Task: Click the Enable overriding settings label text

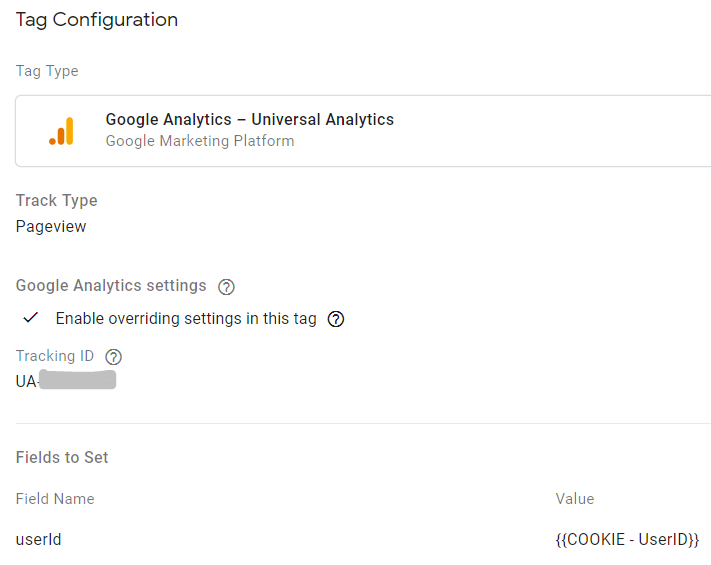Action: (x=186, y=319)
